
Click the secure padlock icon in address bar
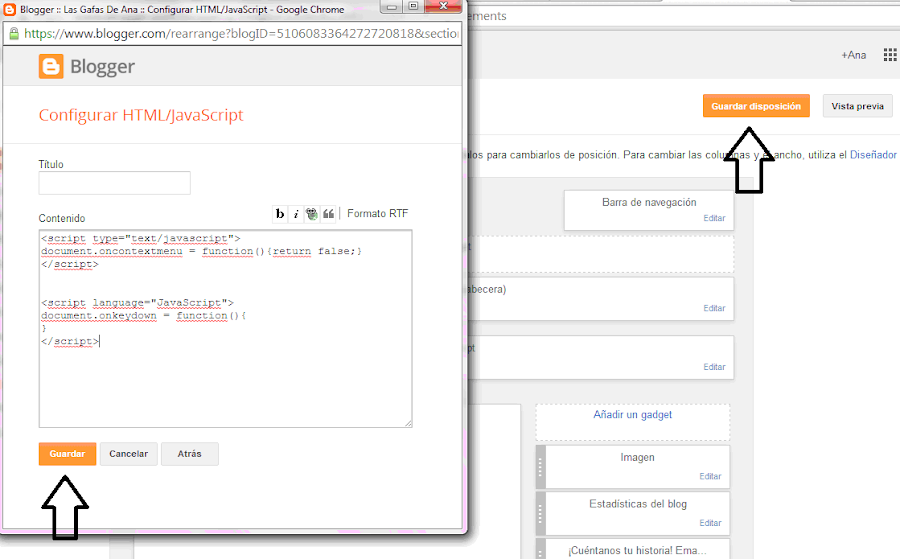pos(14,34)
